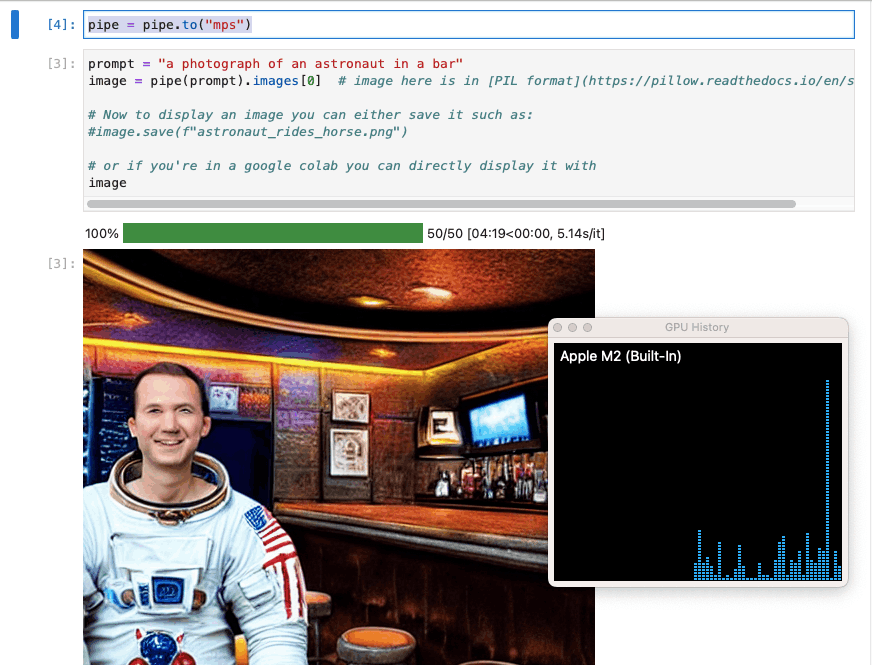The width and height of the screenshot is (872, 665).
Task: Click the green 100% progress bar
Action: [272, 233]
